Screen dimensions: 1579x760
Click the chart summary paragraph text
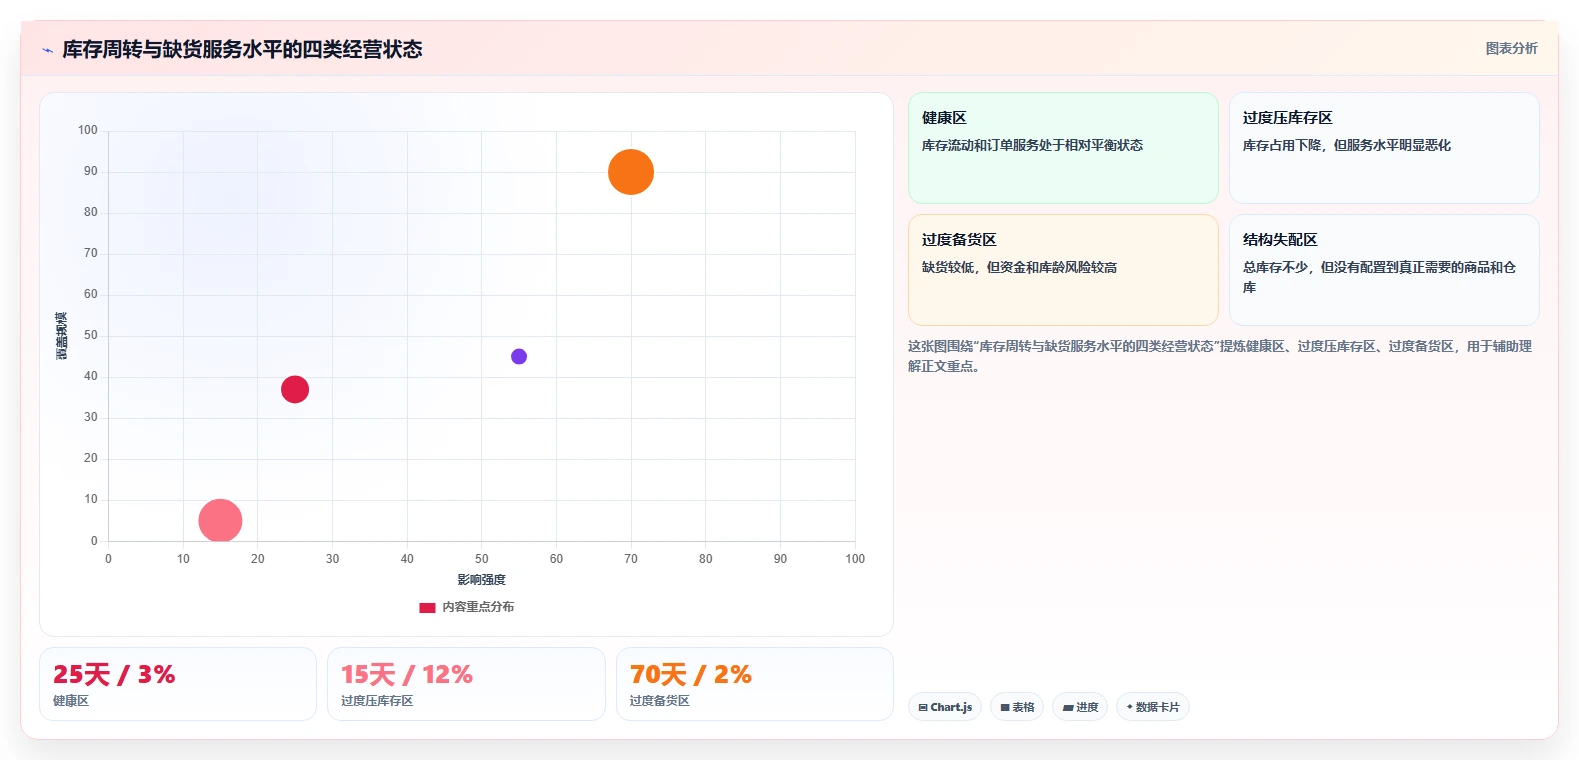coord(1220,356)
